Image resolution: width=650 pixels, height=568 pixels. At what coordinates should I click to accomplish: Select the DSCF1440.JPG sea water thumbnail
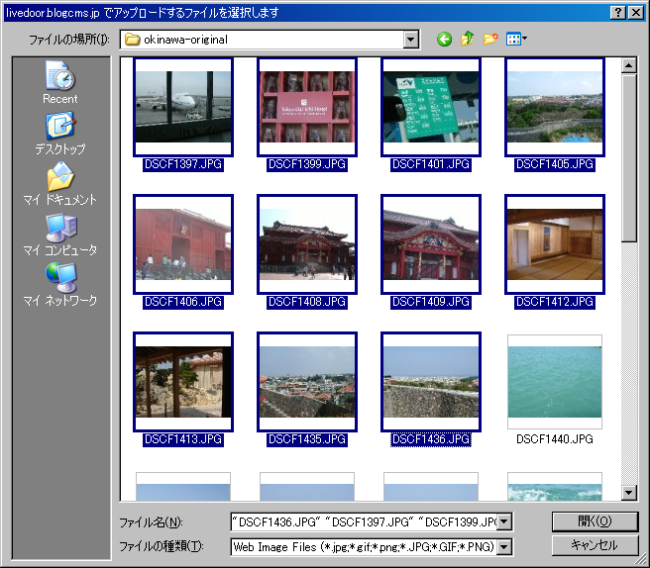[555, 382]
